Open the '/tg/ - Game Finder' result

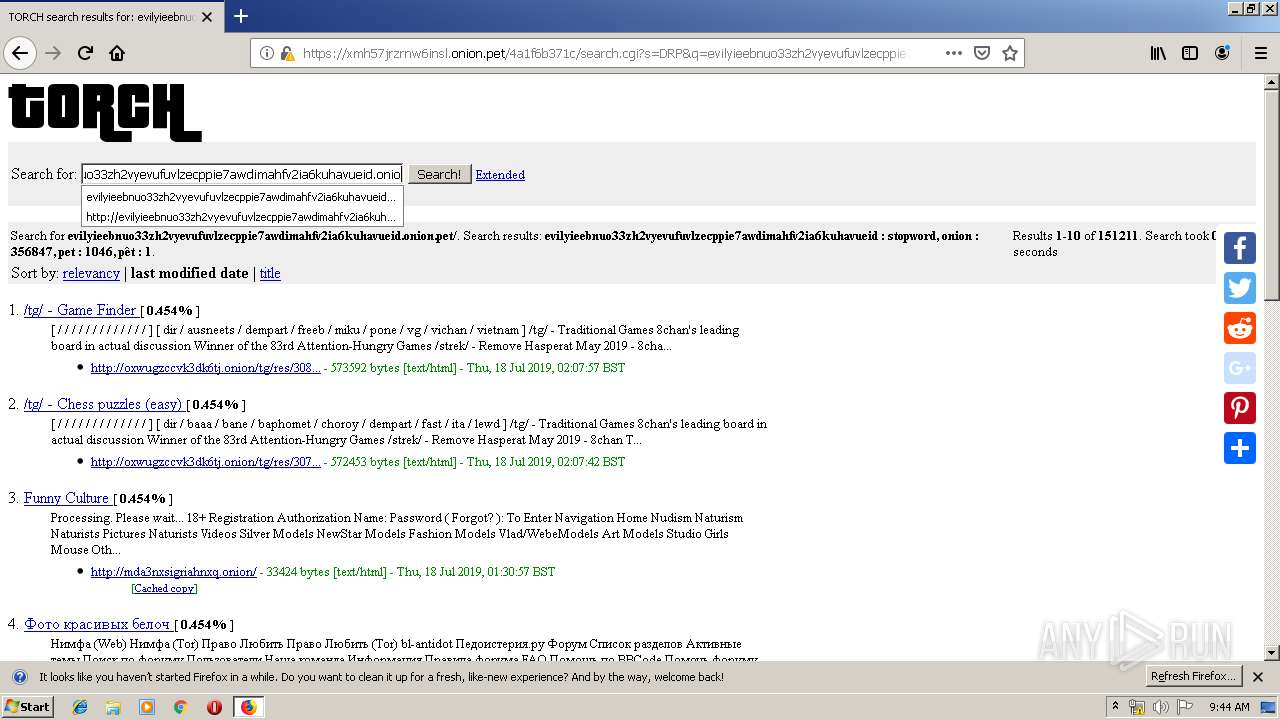pos(80,310)
